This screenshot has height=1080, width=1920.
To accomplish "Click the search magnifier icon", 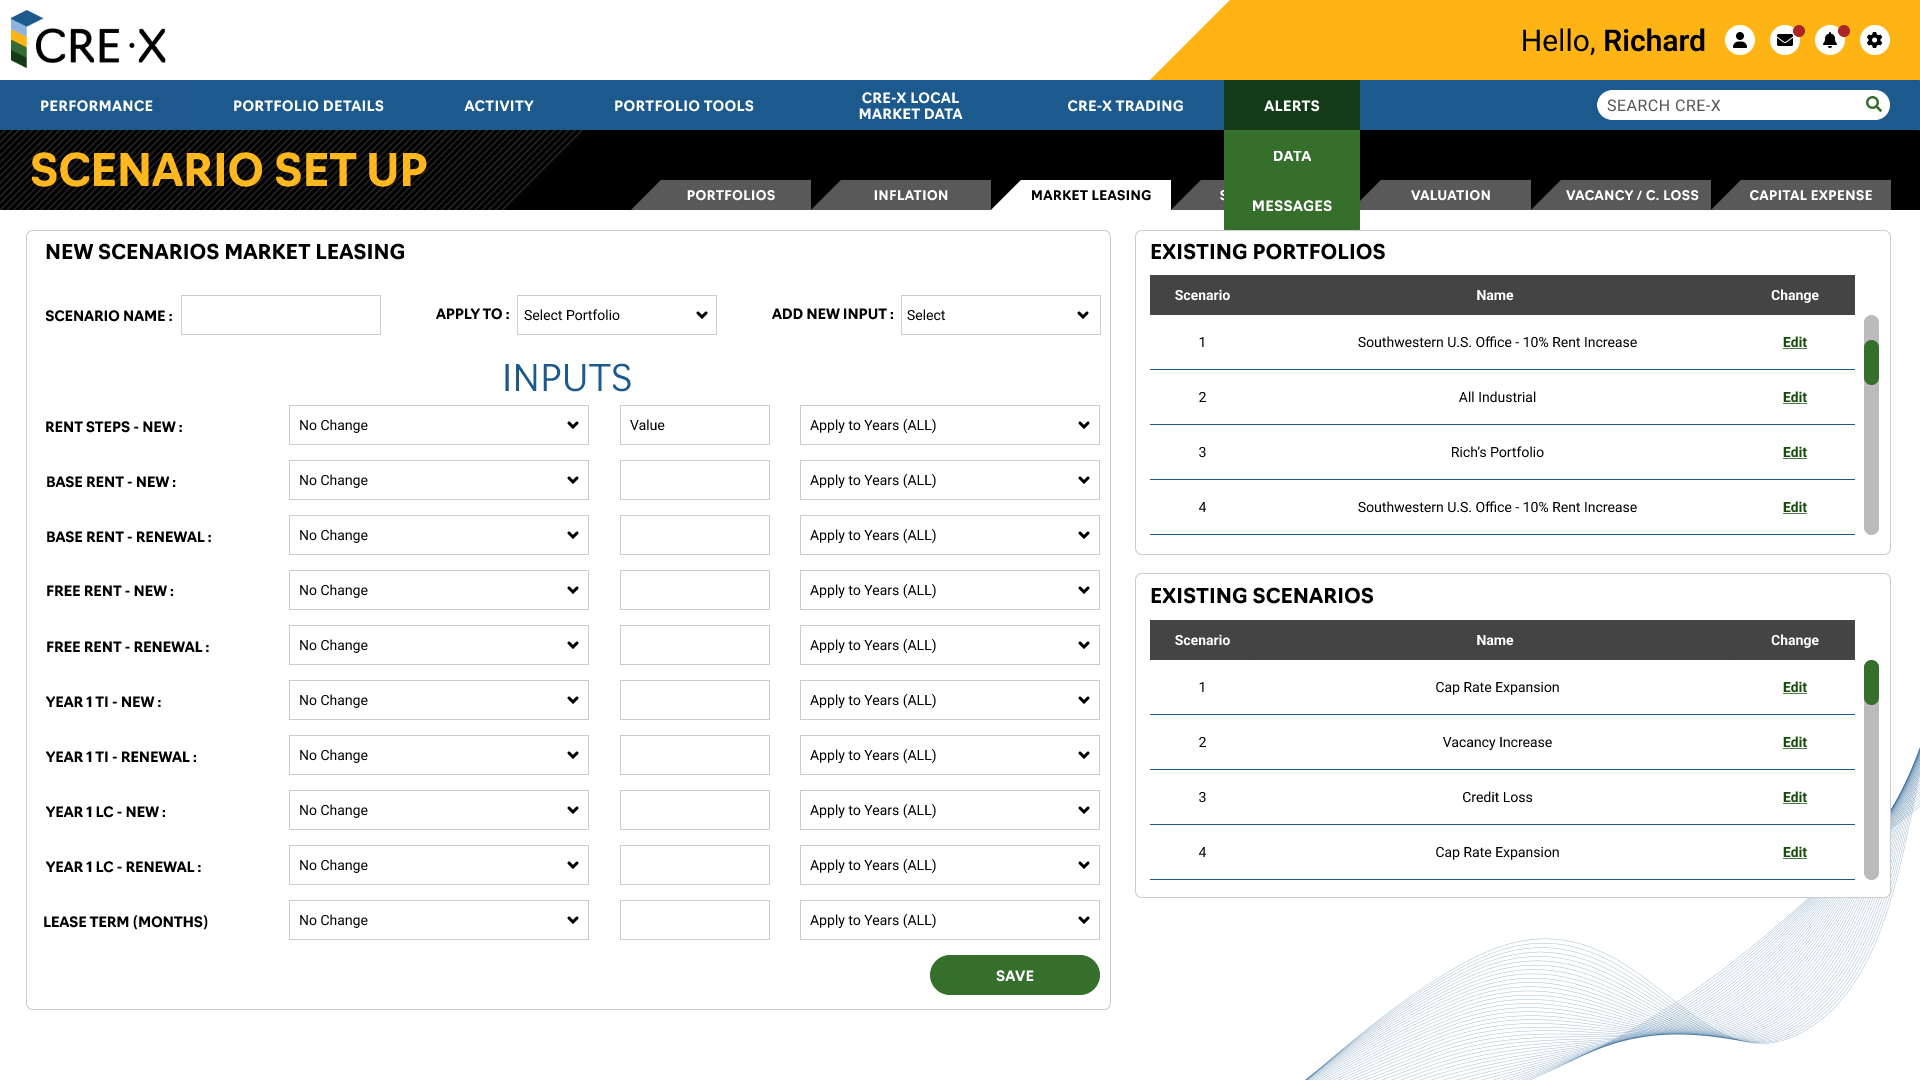I will coord(1873,104).
